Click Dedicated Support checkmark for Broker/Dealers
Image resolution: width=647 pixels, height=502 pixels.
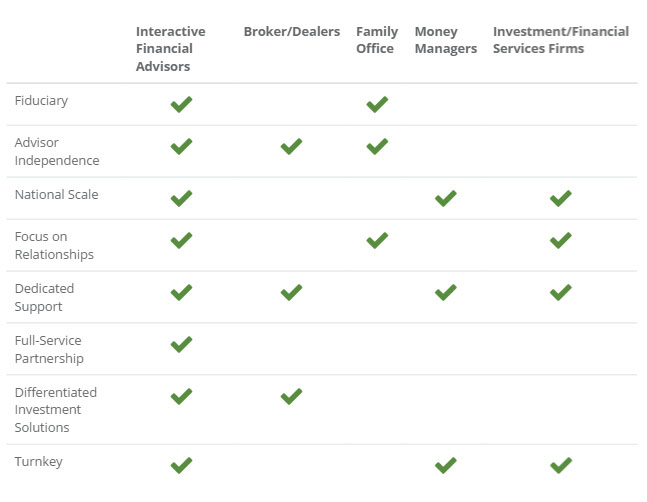coord(291,293)
